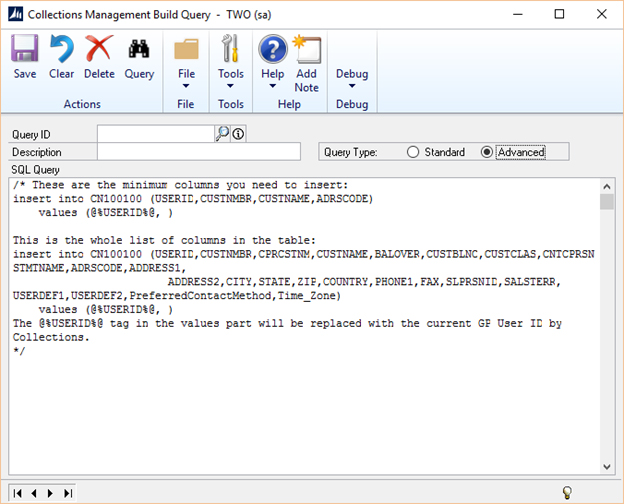Open the File folder icon
The height and width of the screenshot is (504, 624).
click(x=186, y=49)
